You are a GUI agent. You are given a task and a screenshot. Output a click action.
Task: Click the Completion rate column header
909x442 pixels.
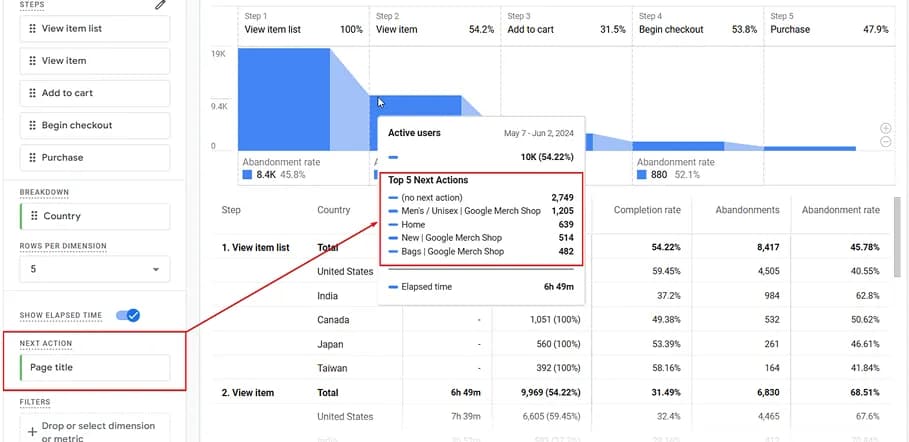coord(647,210)
